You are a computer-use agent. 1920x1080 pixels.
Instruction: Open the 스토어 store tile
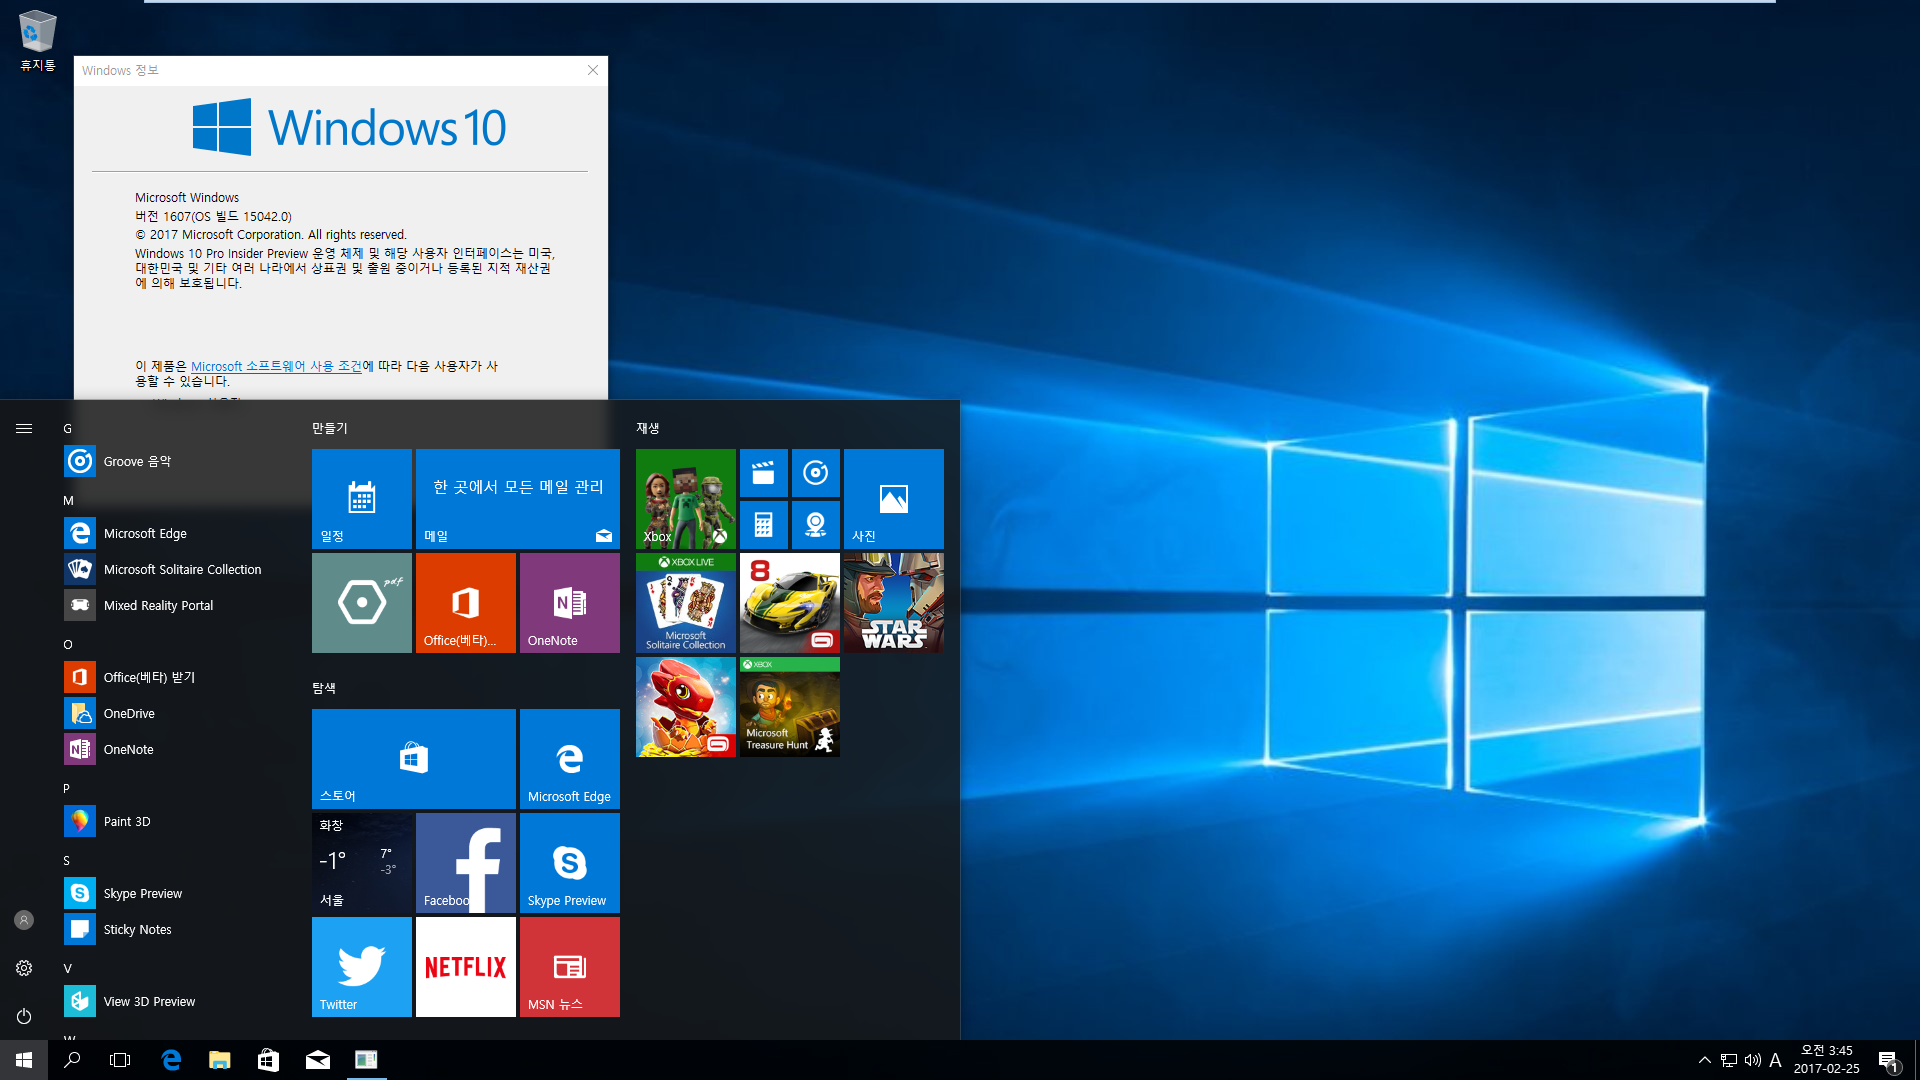(x=414, y=759)
